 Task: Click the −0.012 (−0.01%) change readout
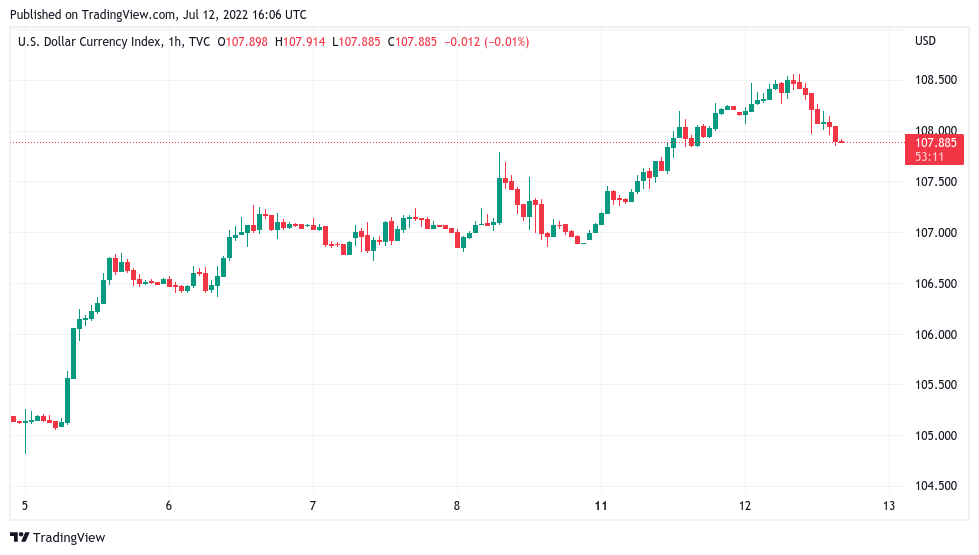click(x=487, y=41)
